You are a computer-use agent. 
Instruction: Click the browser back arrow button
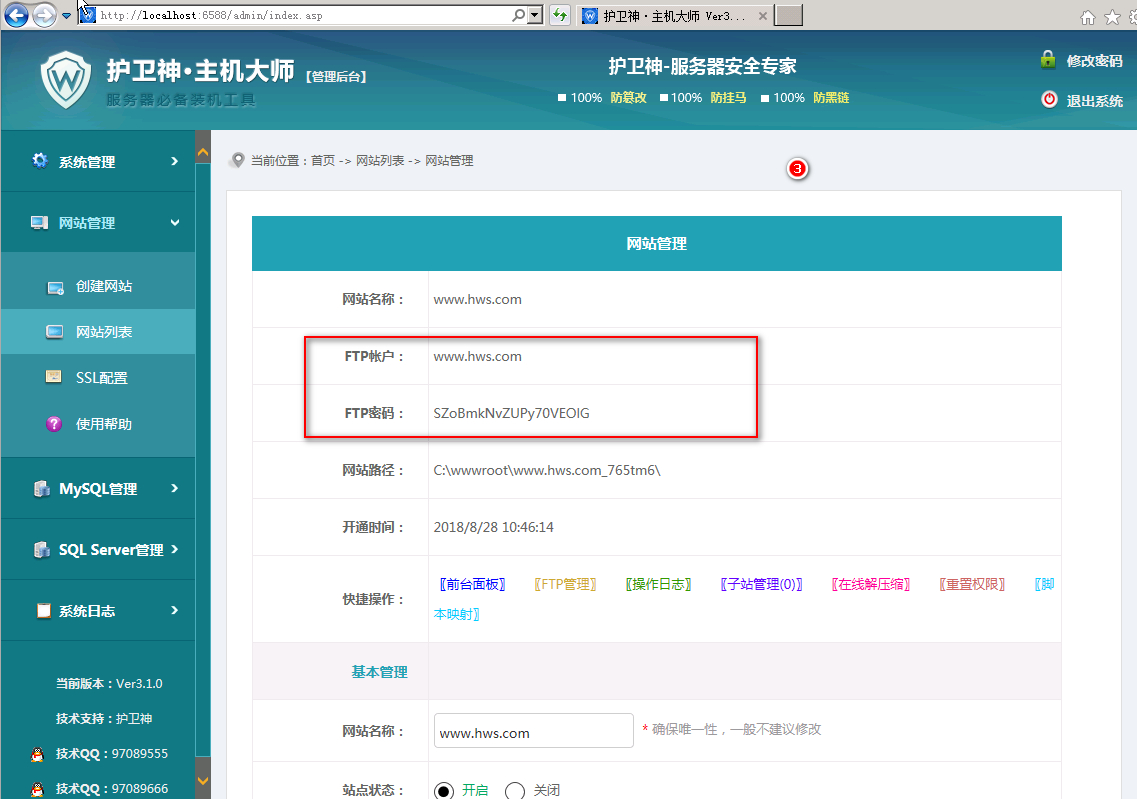coord(17,16)
